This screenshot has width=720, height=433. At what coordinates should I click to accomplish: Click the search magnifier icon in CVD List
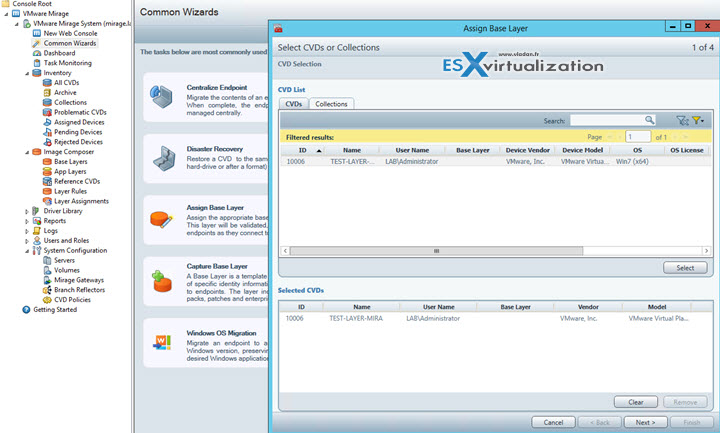[649, 120]
